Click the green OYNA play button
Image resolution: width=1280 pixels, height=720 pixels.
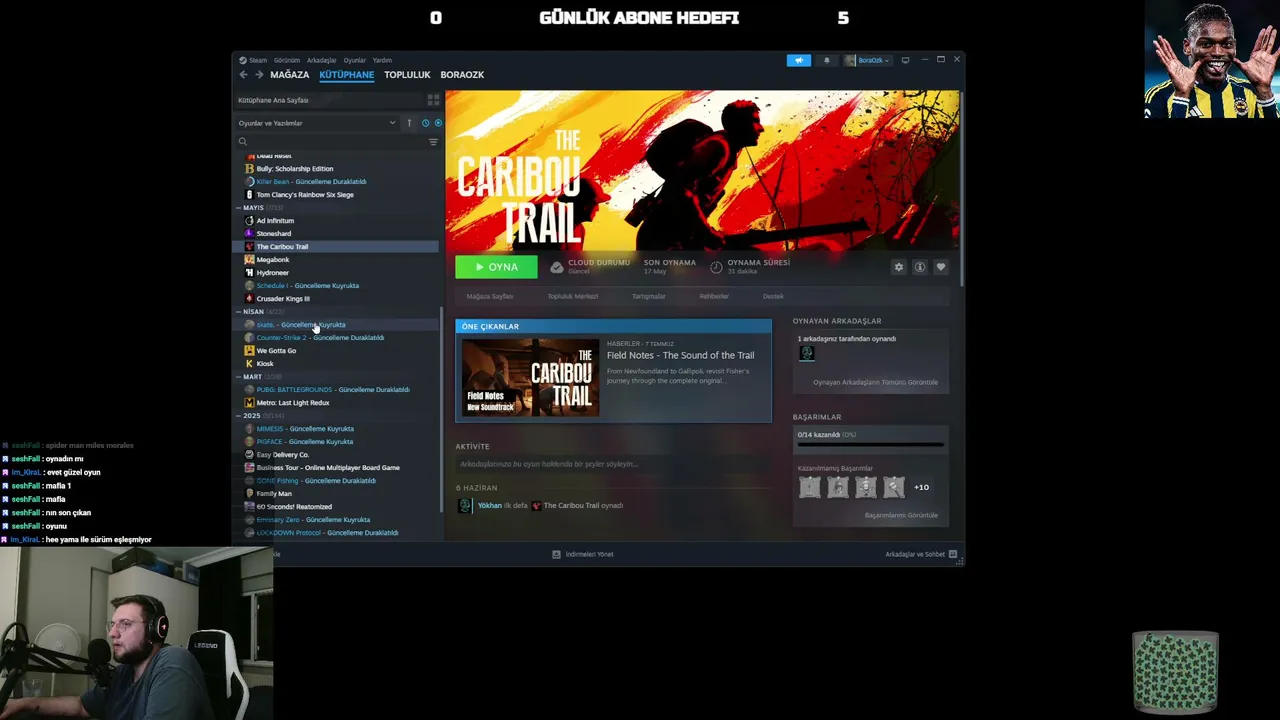coord(496,267)
